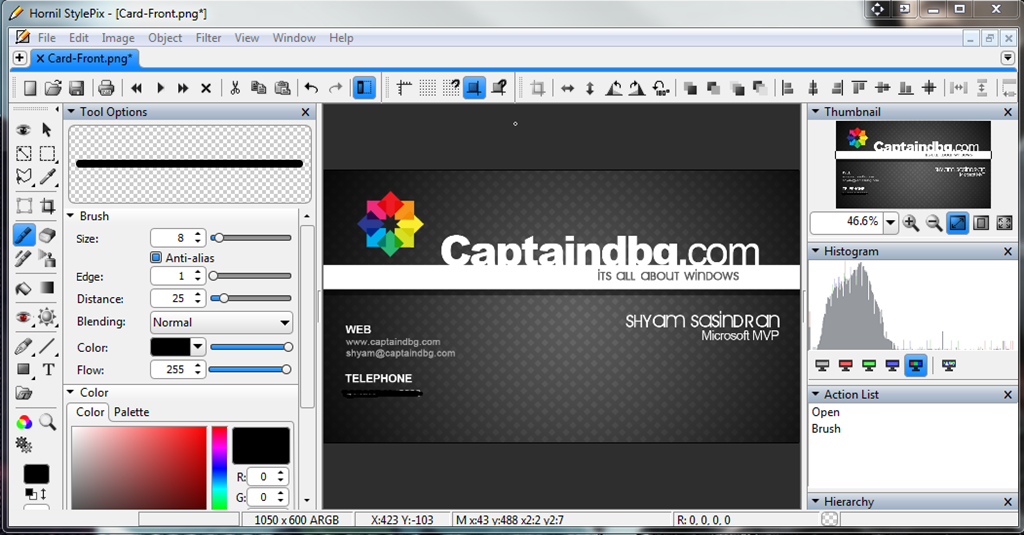Choose the Crop tool in toolbox

[x=47, y=206]
